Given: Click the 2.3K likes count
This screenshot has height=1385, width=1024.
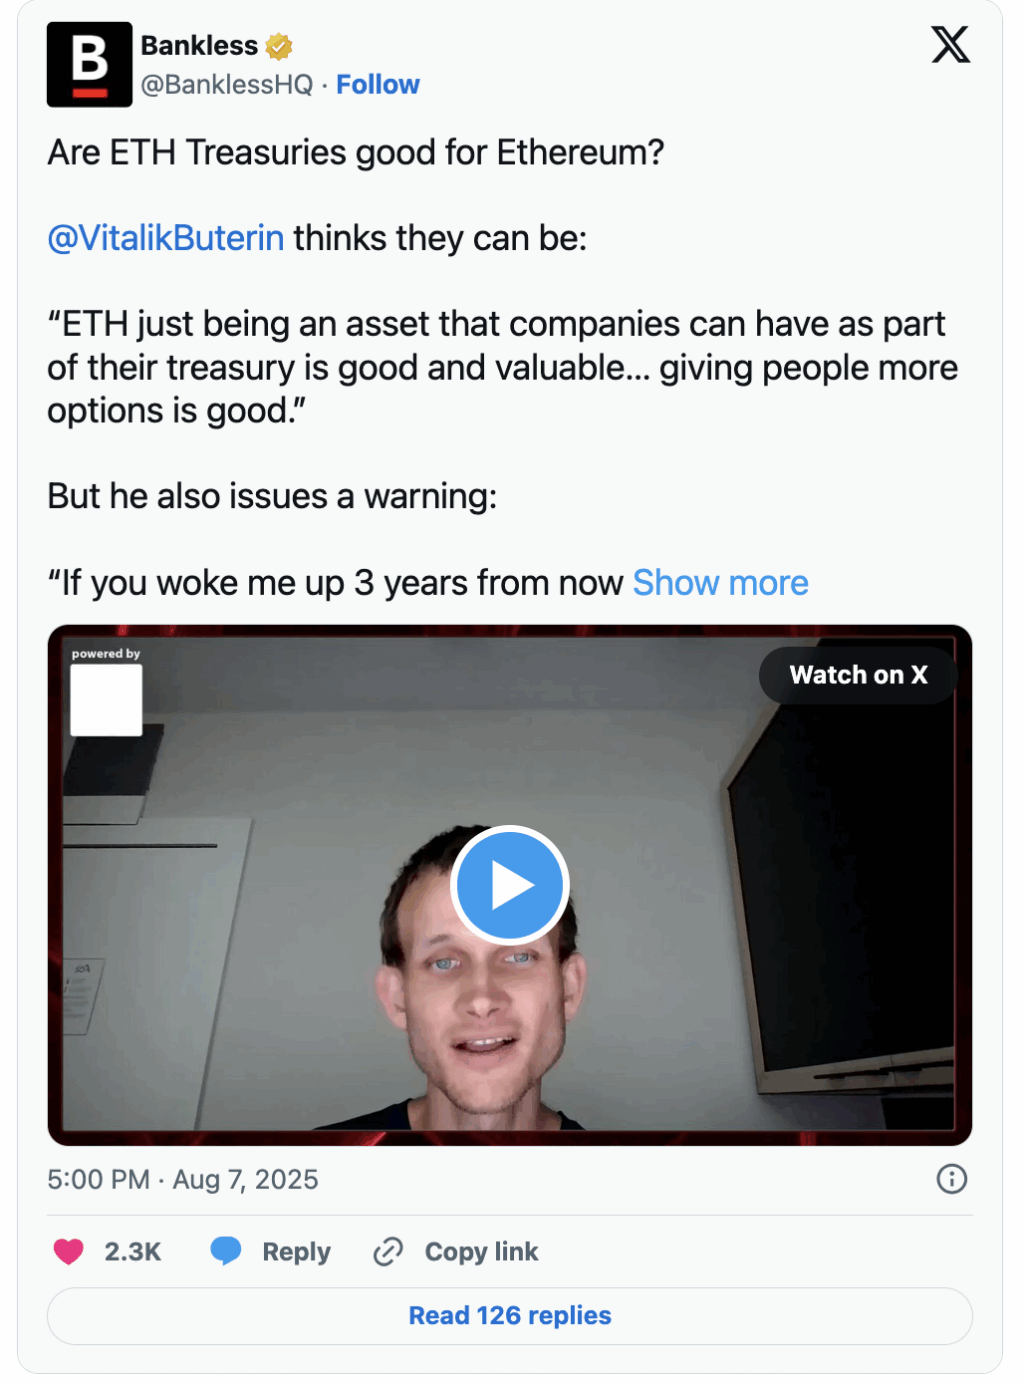Looking at the screenshot, I should [133, 1252].
